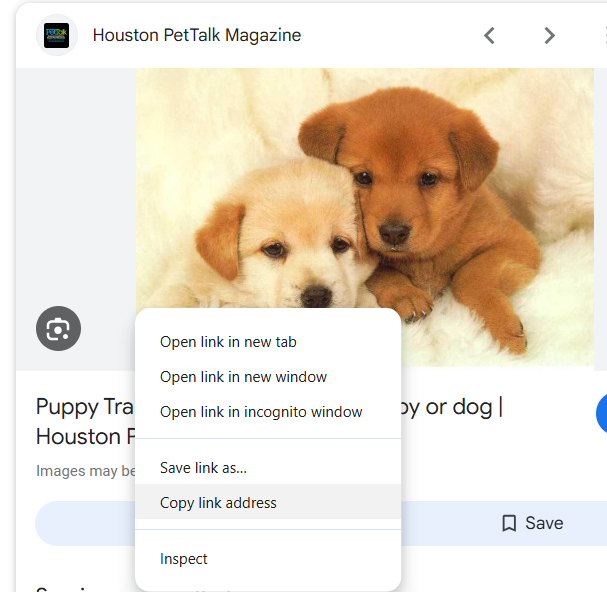The image size is (607, 592).
Task: Go to the previous image arrow
Action: 489,36
